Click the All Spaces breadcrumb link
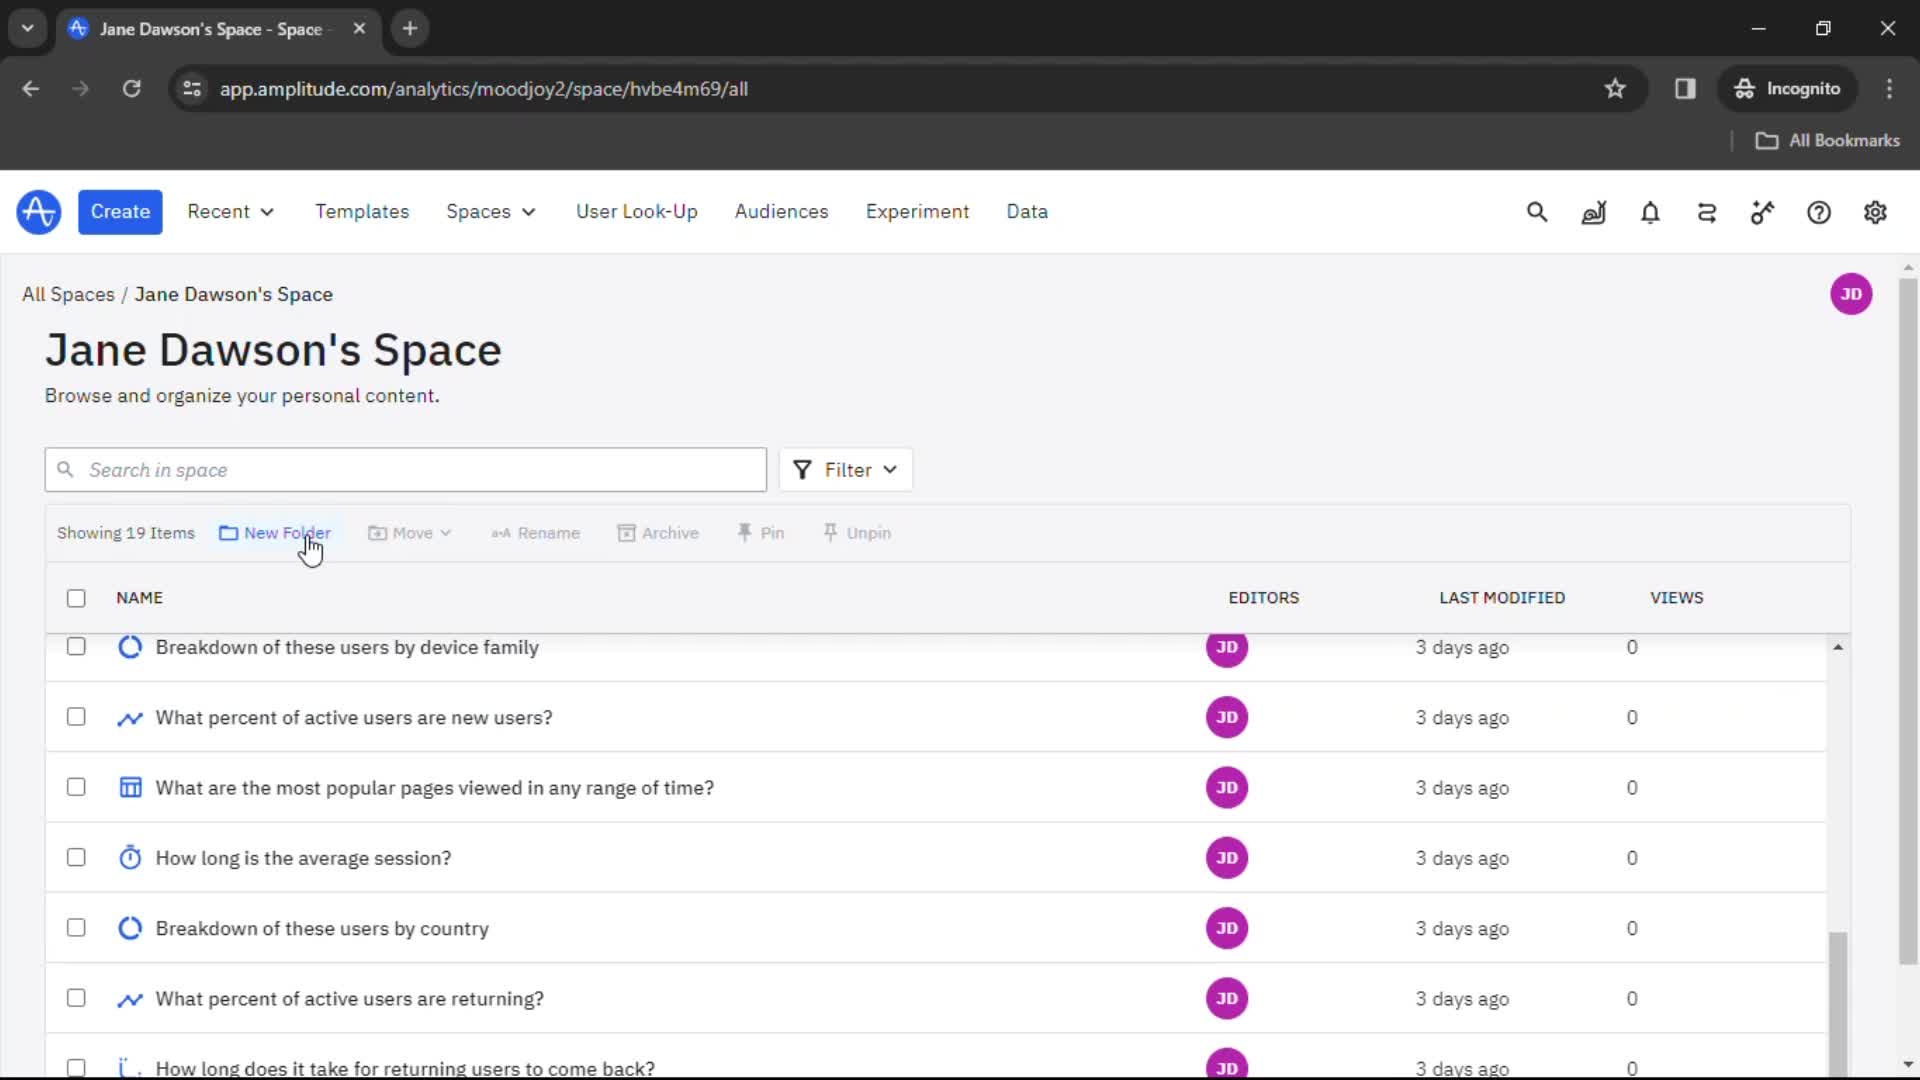The height and width of the screenshot is (1080, 1920). [x=69, y=294]
